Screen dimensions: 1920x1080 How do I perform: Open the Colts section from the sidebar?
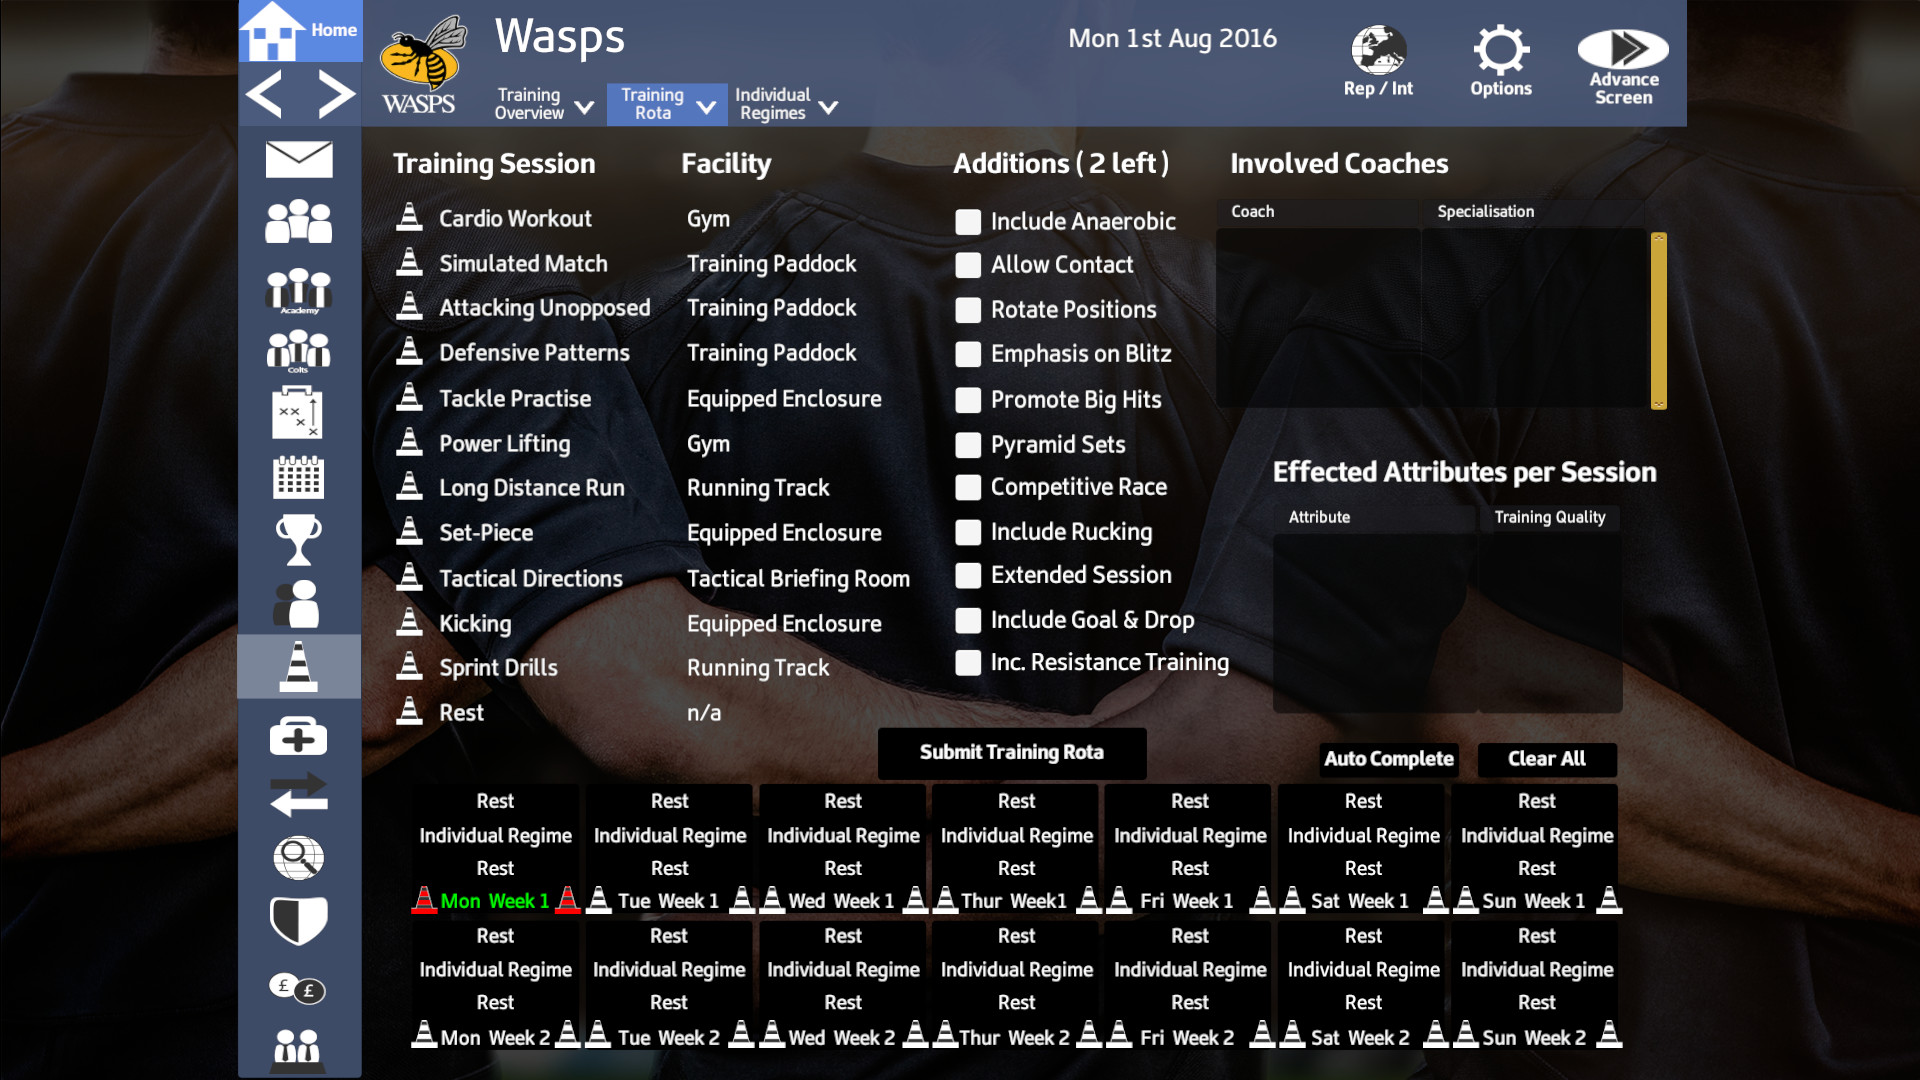[298, 350]
